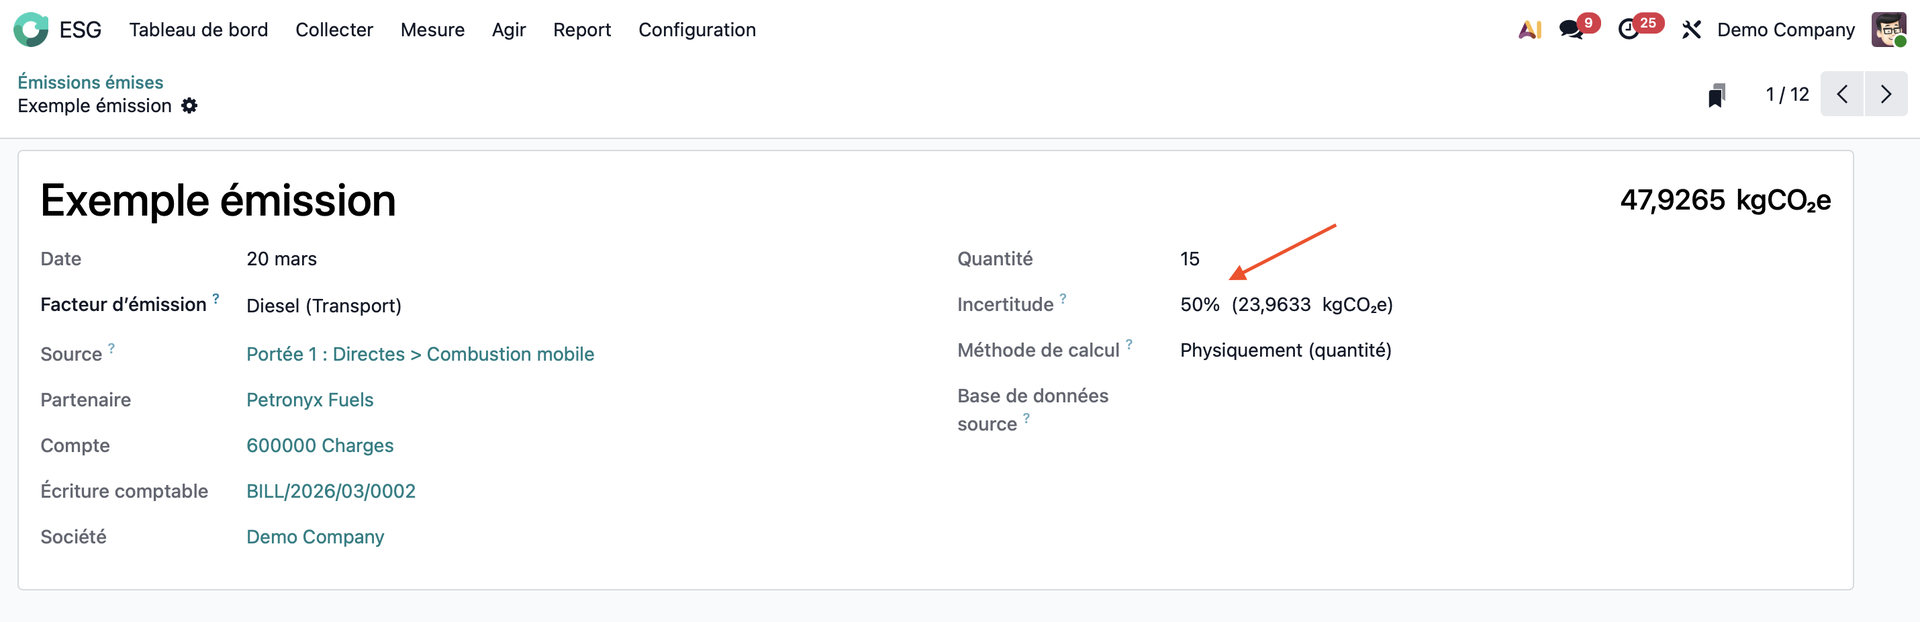
Task: Click the Émissions émises breadcrumb link
Action: (x=90, y=82)
